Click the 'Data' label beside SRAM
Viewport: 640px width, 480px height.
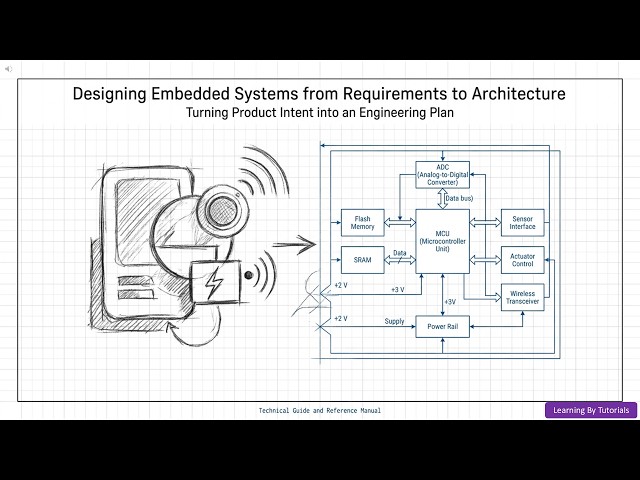(400, 253)
